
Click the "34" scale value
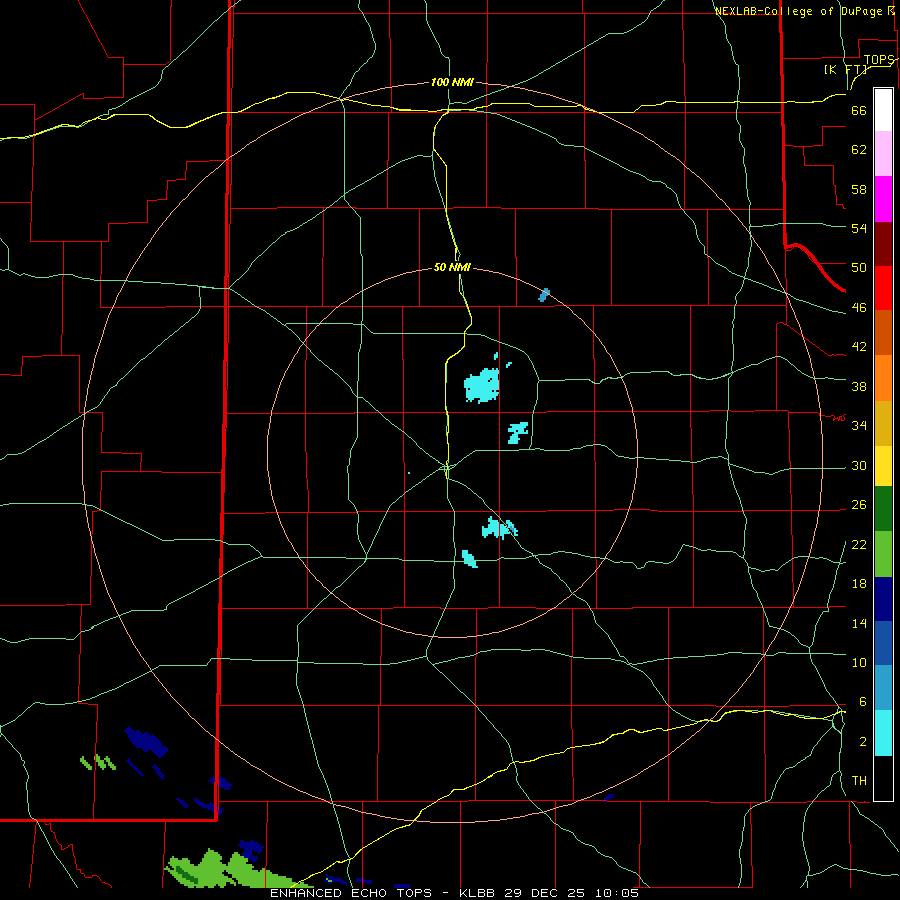859,425
